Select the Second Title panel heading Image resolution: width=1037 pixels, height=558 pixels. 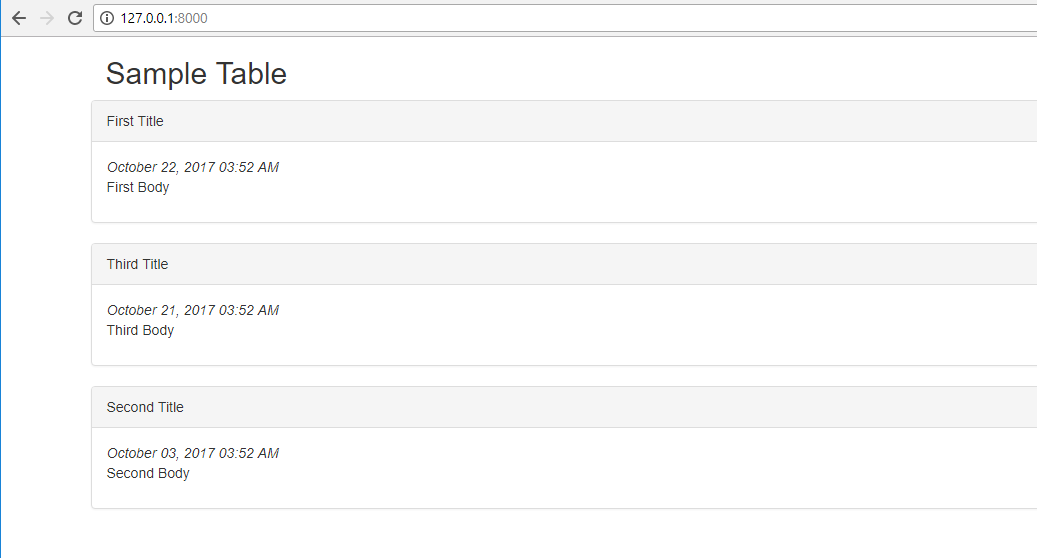[x=145, y=407]
